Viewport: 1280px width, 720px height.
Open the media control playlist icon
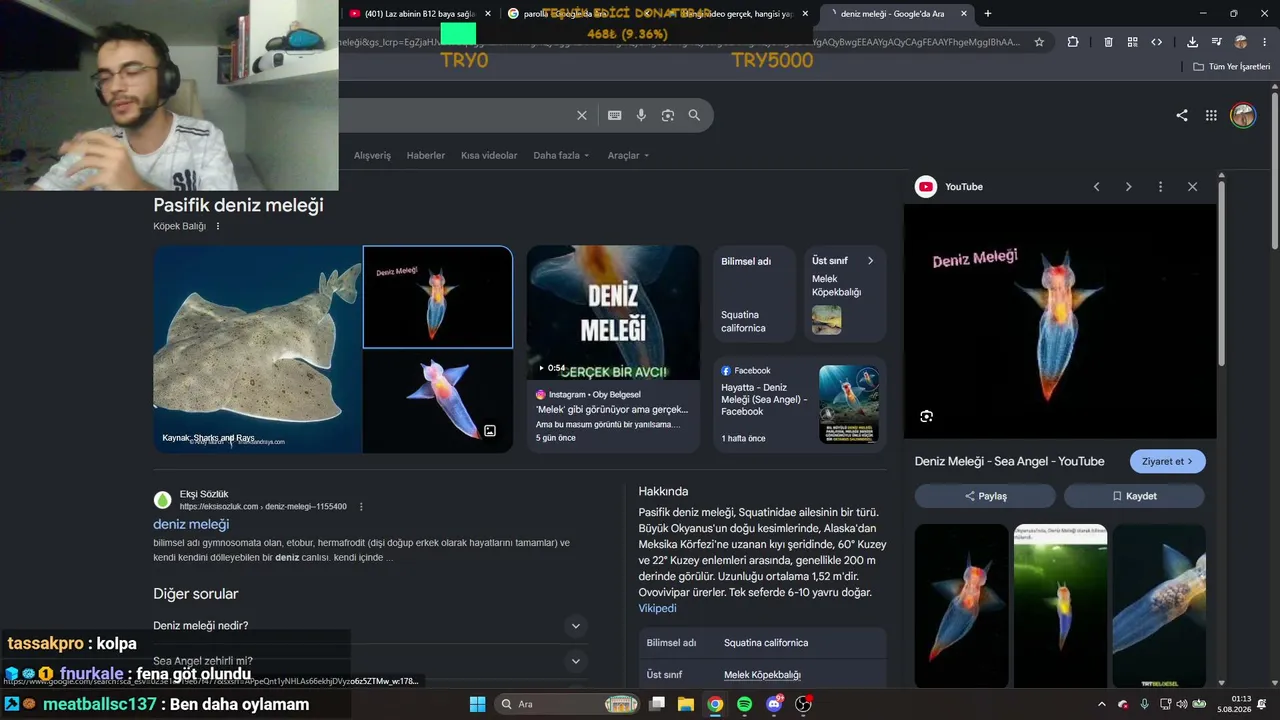(1217, 42)
